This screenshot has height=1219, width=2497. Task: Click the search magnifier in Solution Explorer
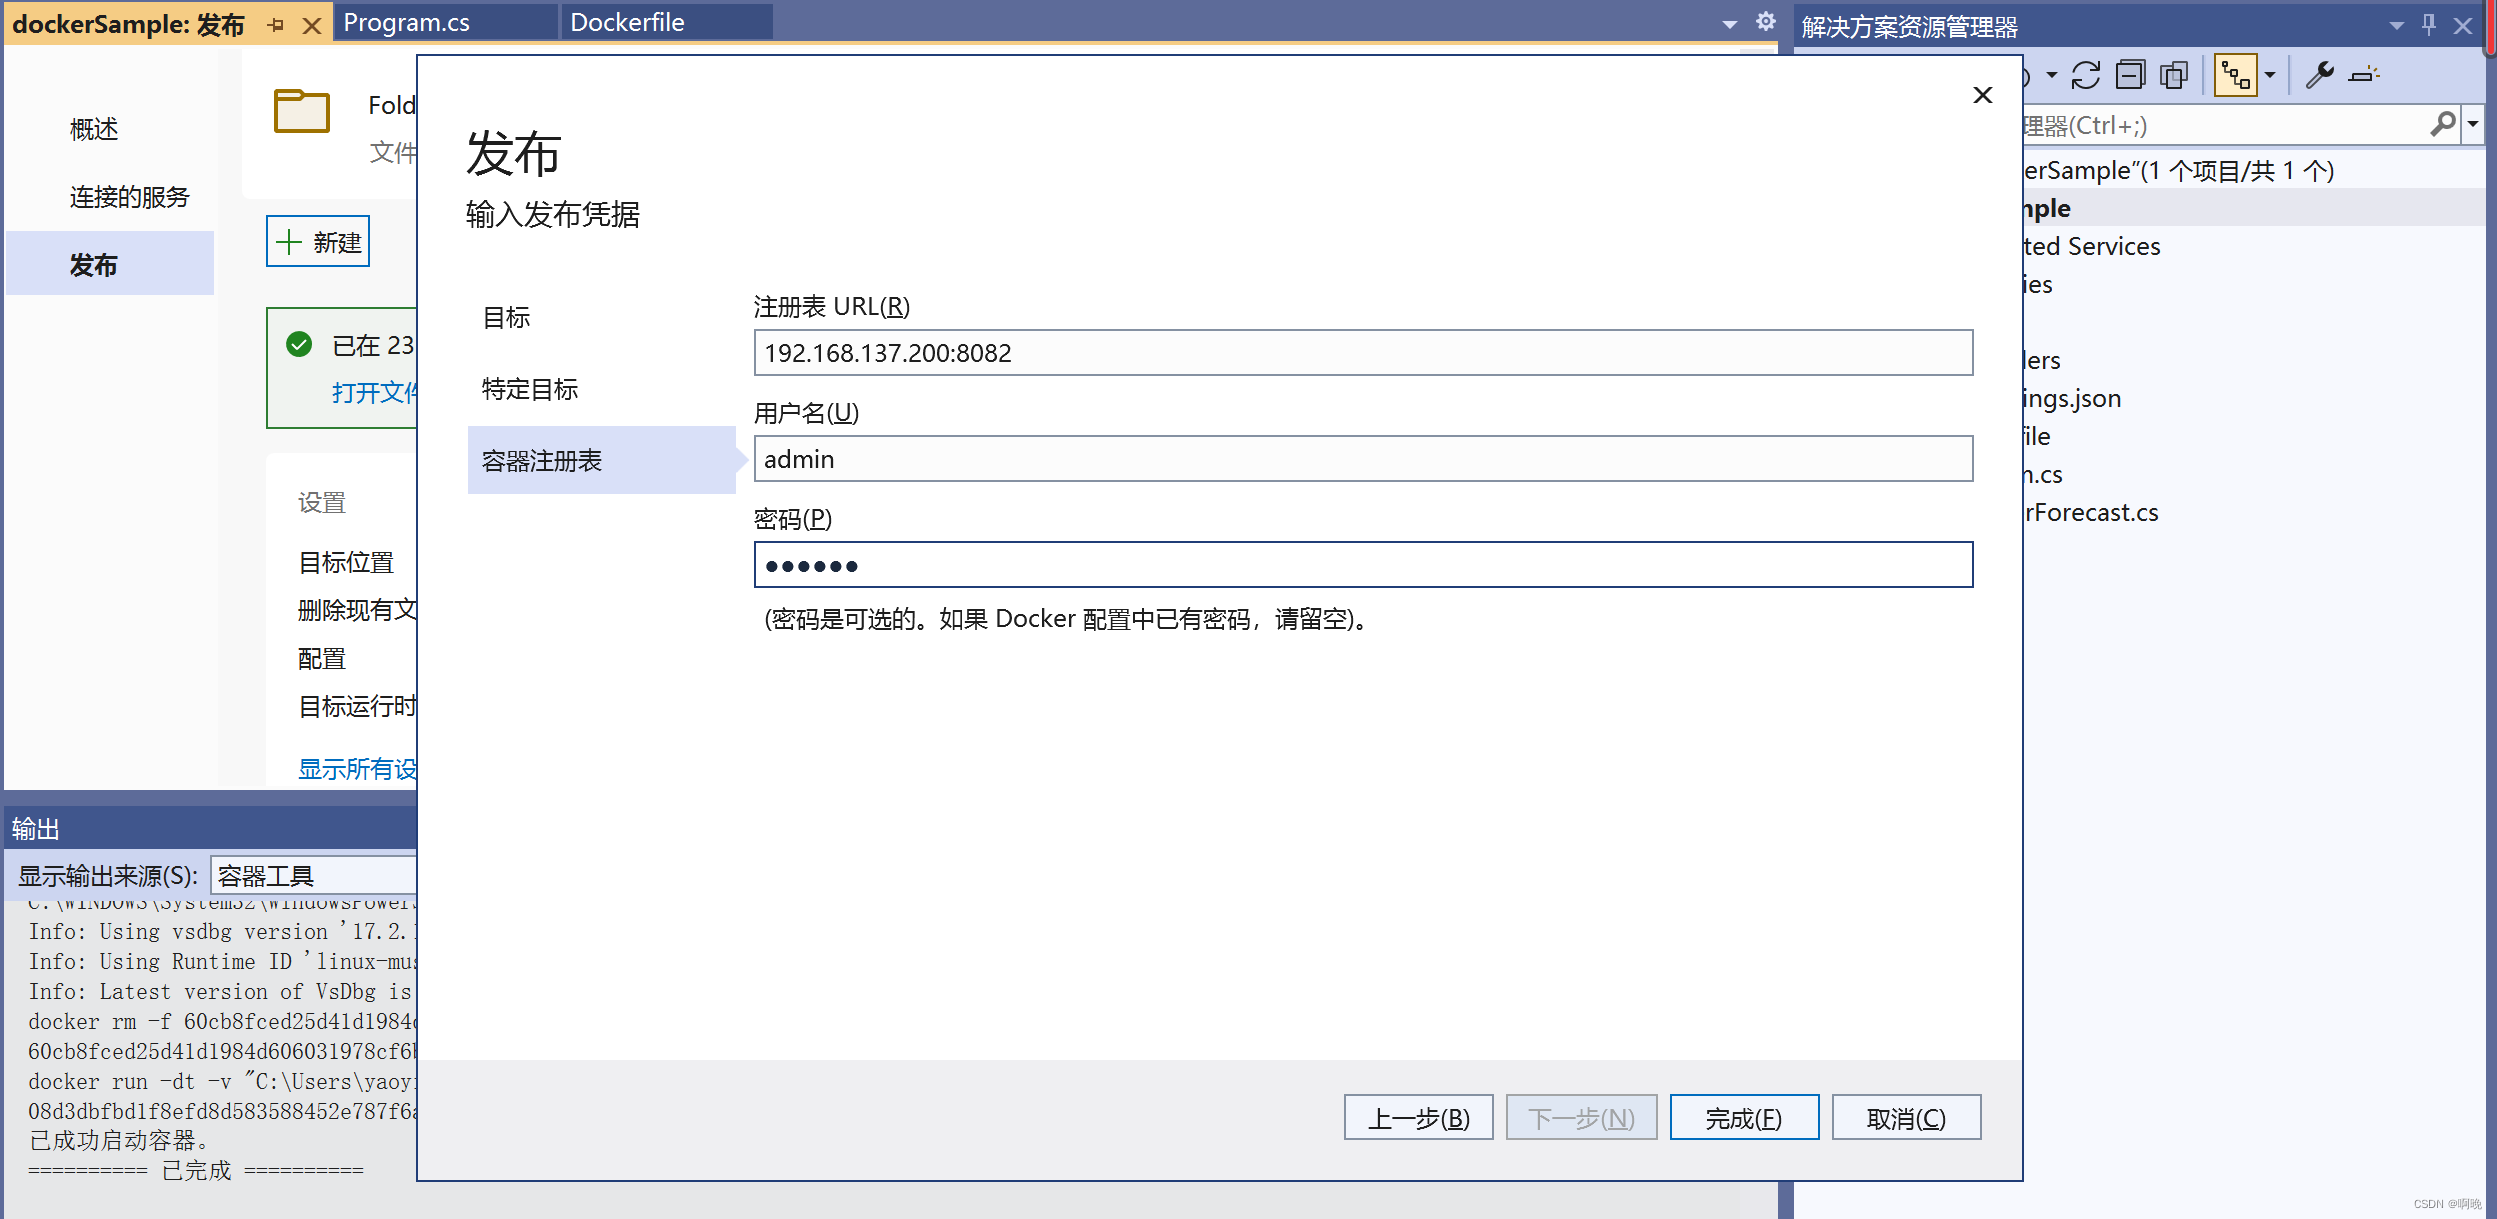pyautogui.click(x=2443, y=125)
